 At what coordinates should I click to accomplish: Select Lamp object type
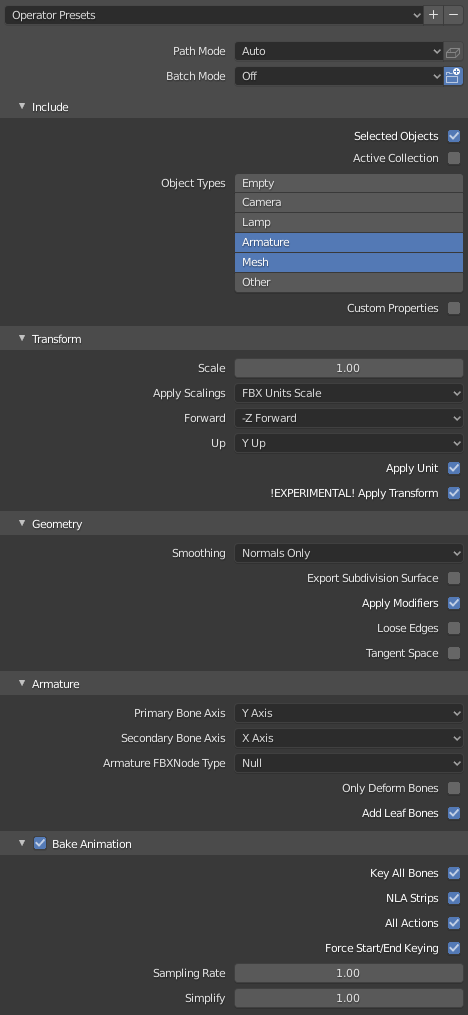[x=349, y=222]
